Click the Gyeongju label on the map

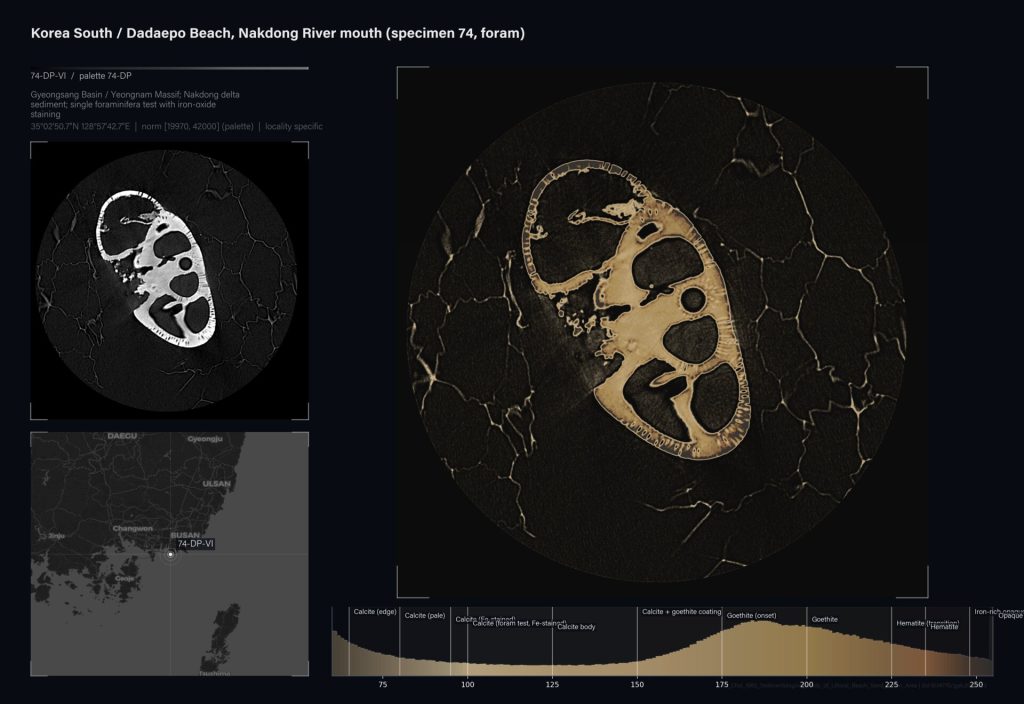(x=205, y=439)
